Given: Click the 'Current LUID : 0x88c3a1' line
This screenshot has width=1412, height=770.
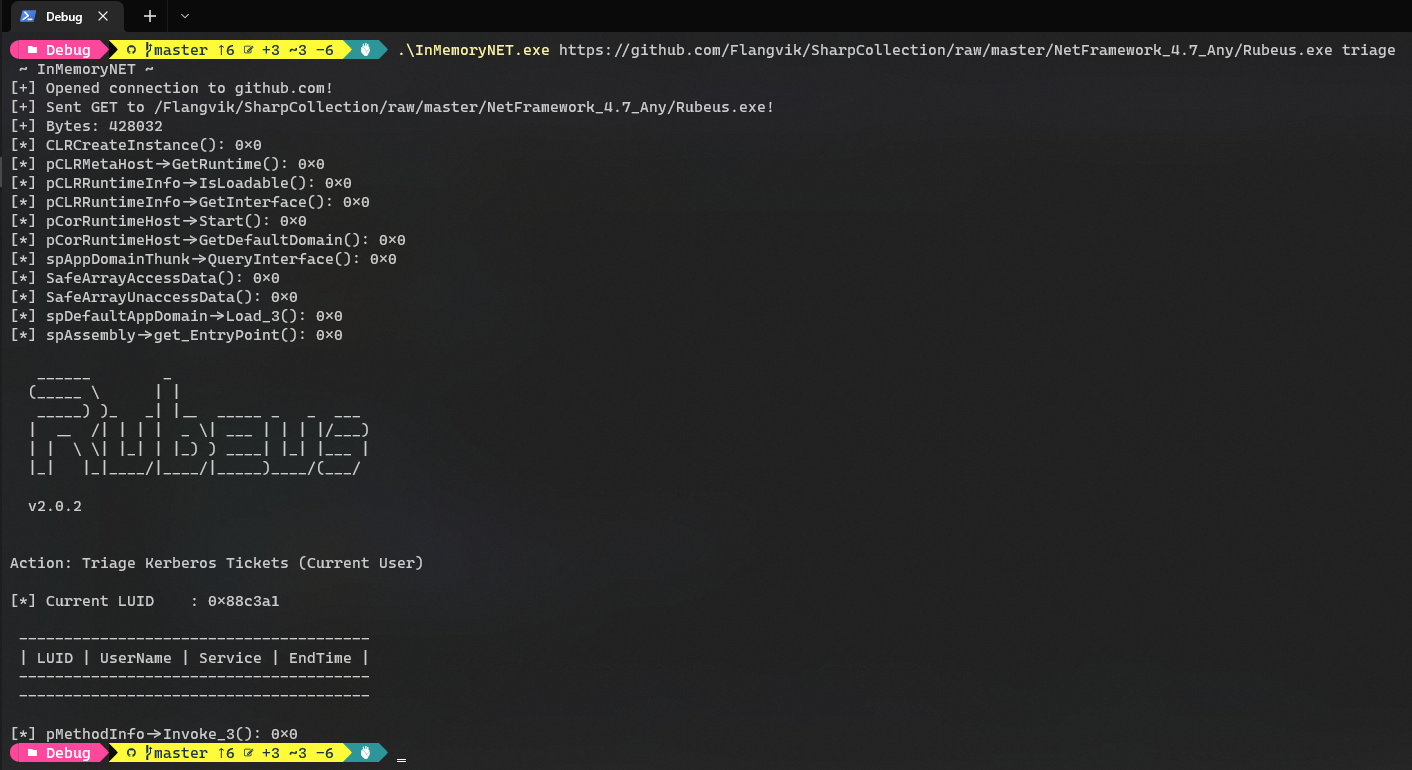Looking at the screenshot, I should [145, 601].
